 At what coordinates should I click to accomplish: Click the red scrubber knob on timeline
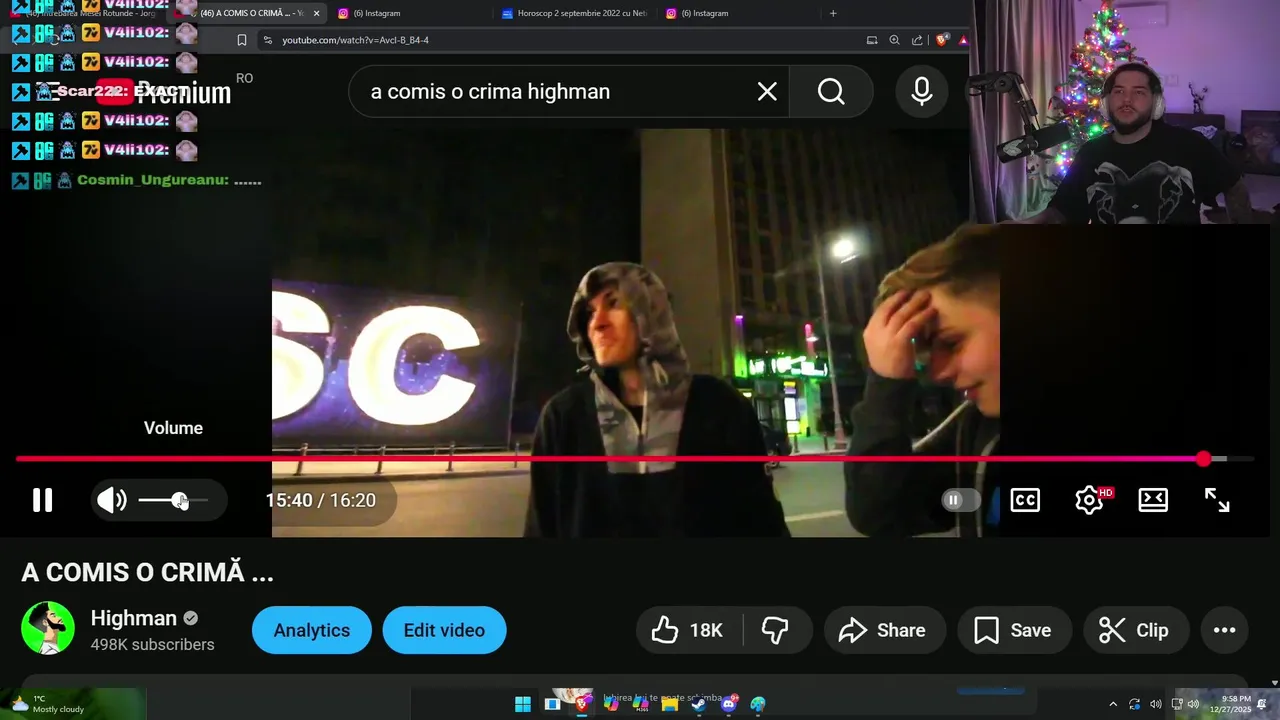(1204, 459)
